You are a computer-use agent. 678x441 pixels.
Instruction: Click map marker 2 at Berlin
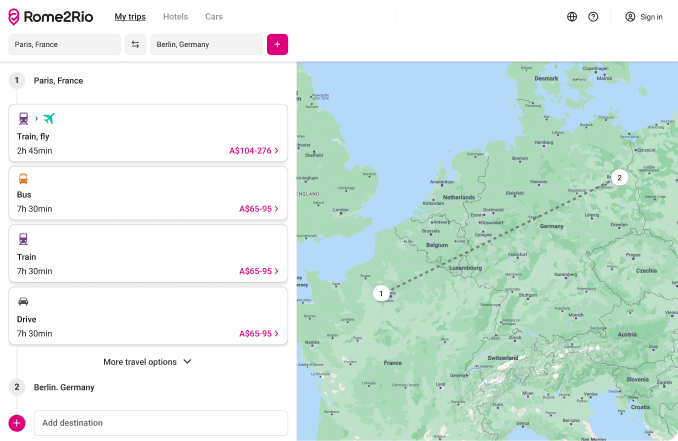click(619, 177)
